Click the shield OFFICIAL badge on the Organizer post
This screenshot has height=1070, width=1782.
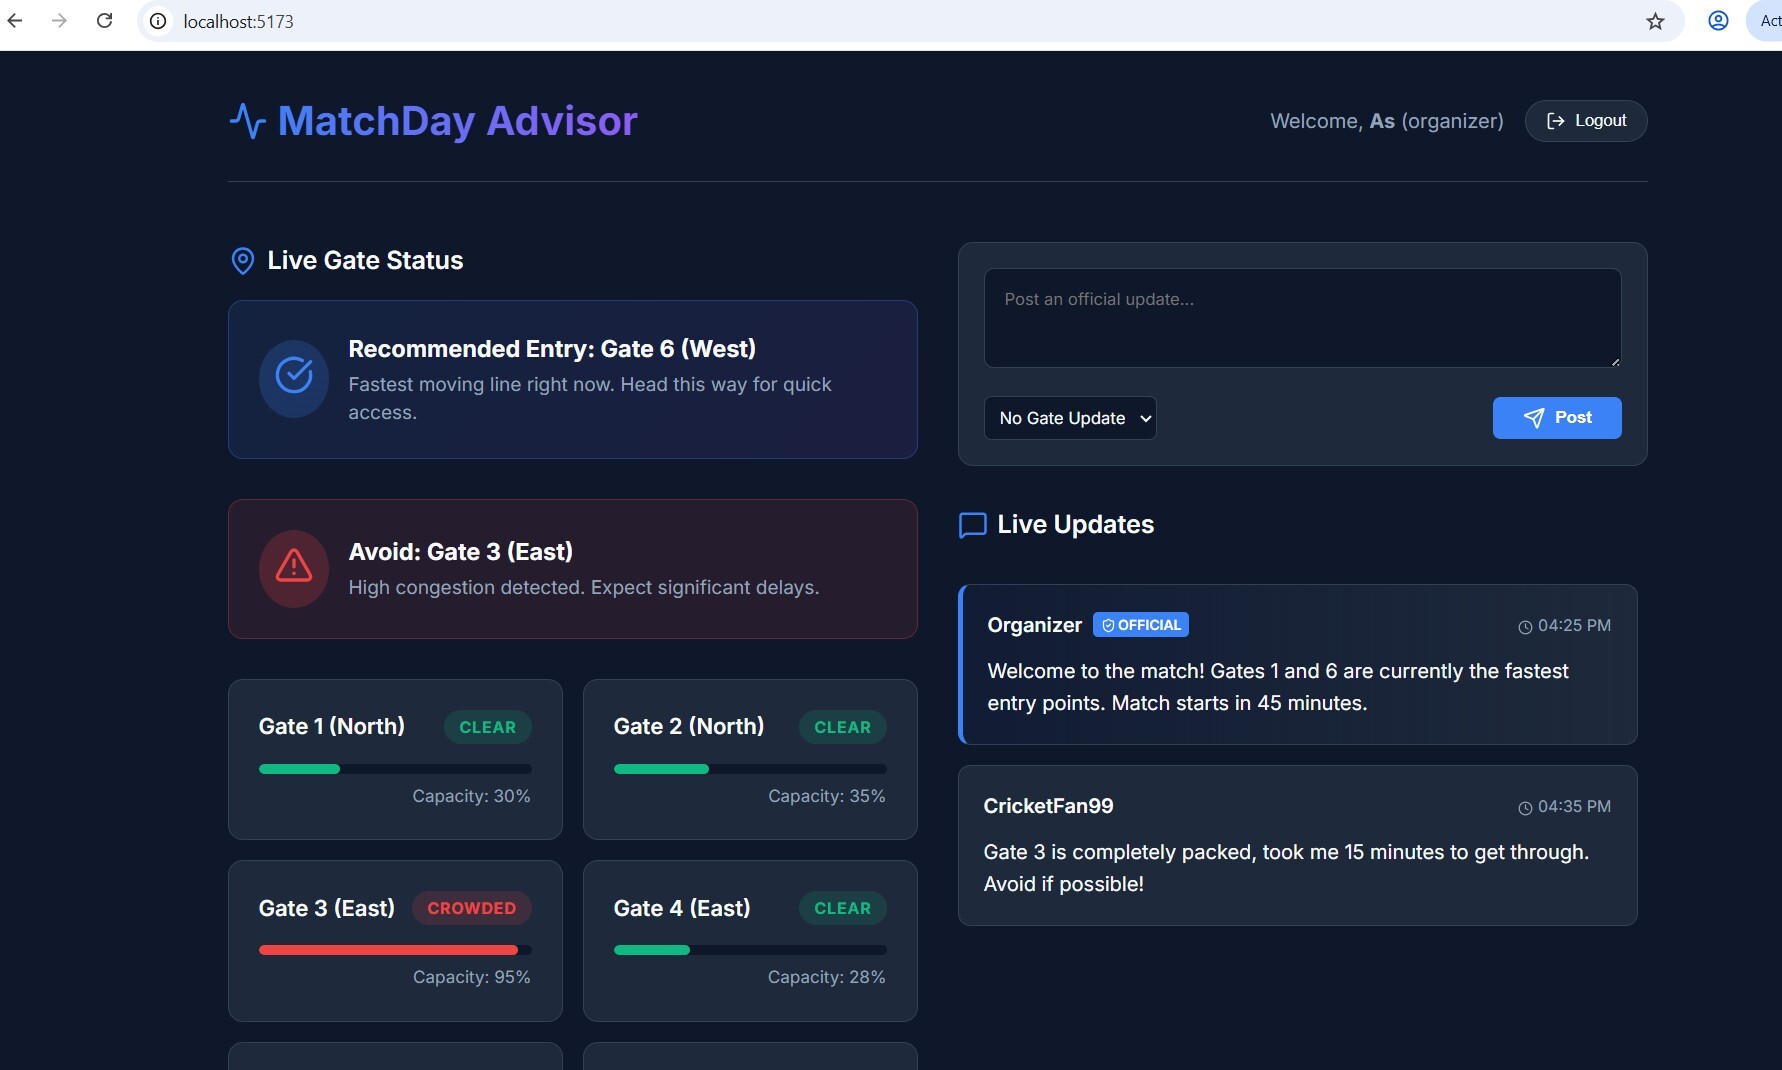pos(1141,625)
